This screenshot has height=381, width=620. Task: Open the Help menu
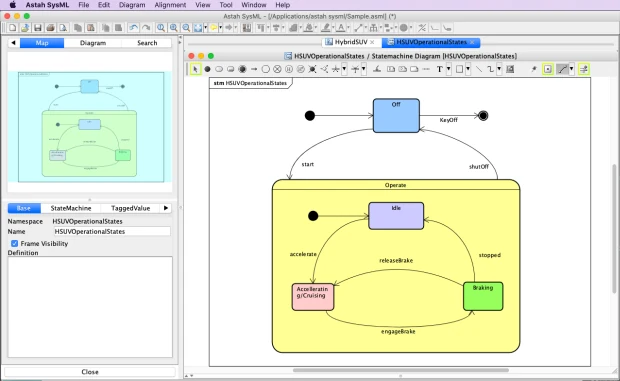click(x=283, y=5)
